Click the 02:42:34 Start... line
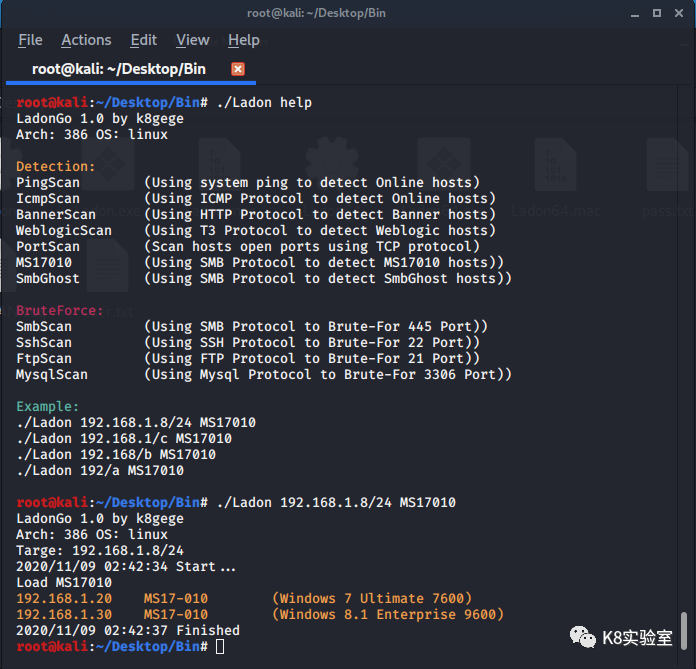The height and width of the screenshot is (669, 696). click(126, 566)
